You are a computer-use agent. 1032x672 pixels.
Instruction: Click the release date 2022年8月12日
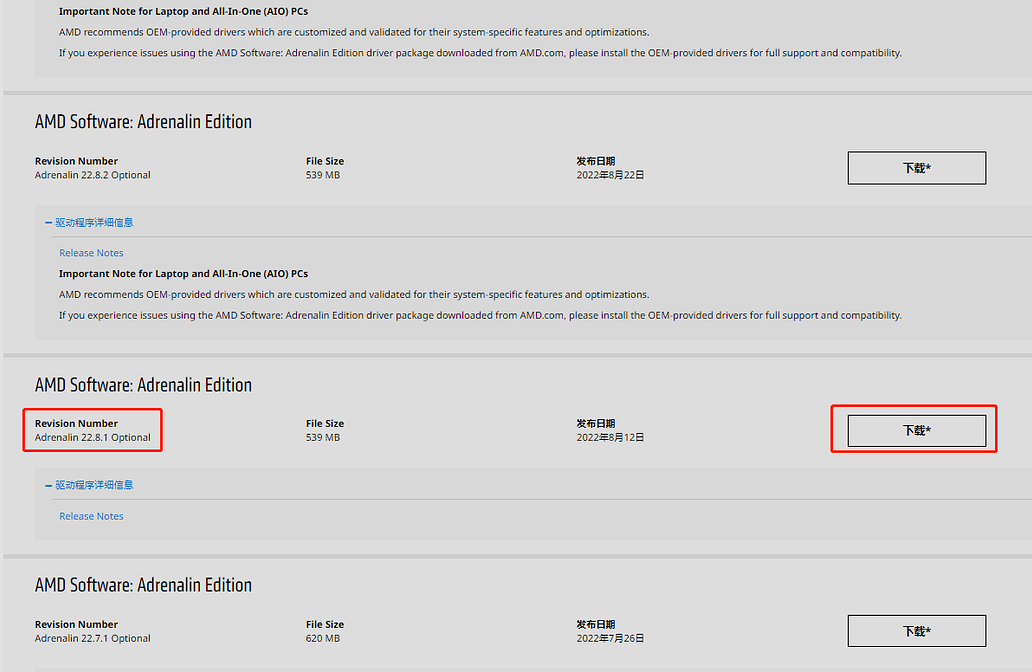point(610,438)
